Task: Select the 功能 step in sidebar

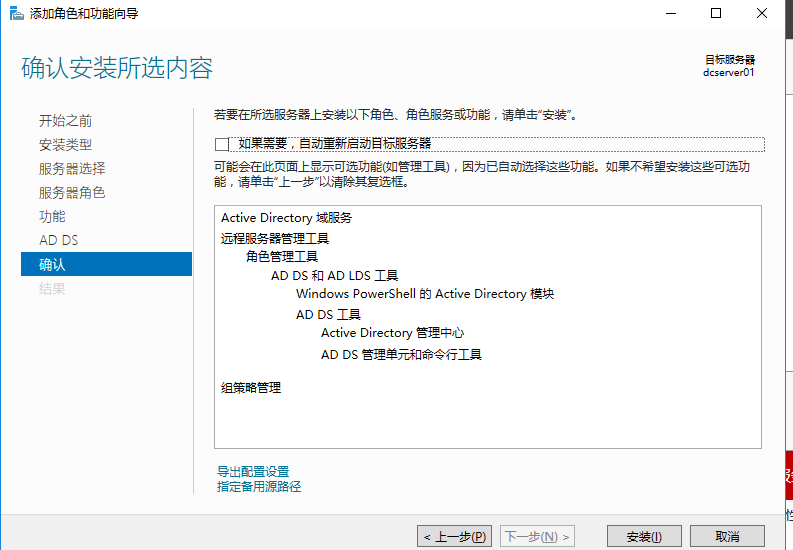Action: click(53, 216)
